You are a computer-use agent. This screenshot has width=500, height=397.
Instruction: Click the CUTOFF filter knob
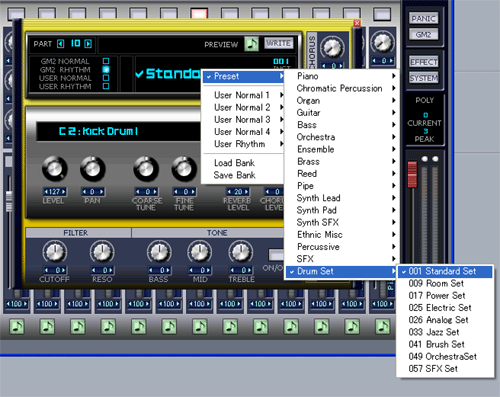pyautogui.click(x=55, y=252)
